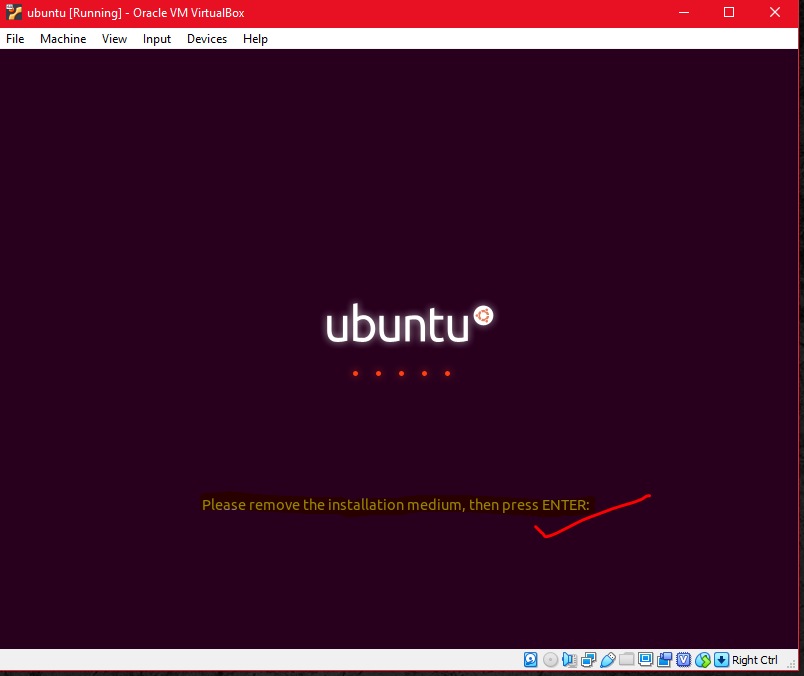This screenshot has height=676, width=804.
Task: Click the keyboard status icon
Action: coord(720,660)
